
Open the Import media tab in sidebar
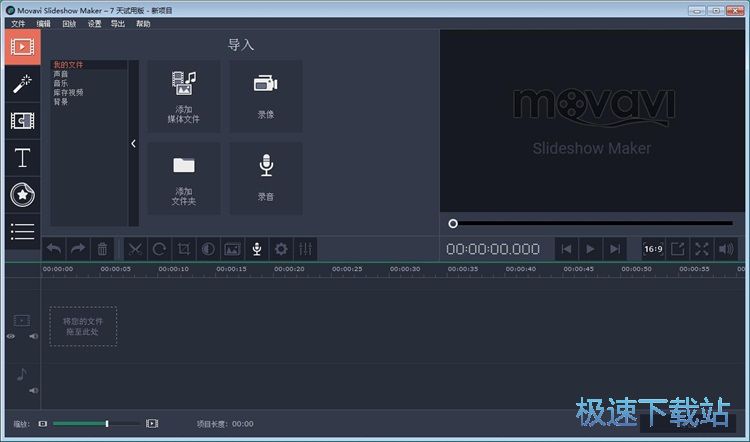point(22,47)
